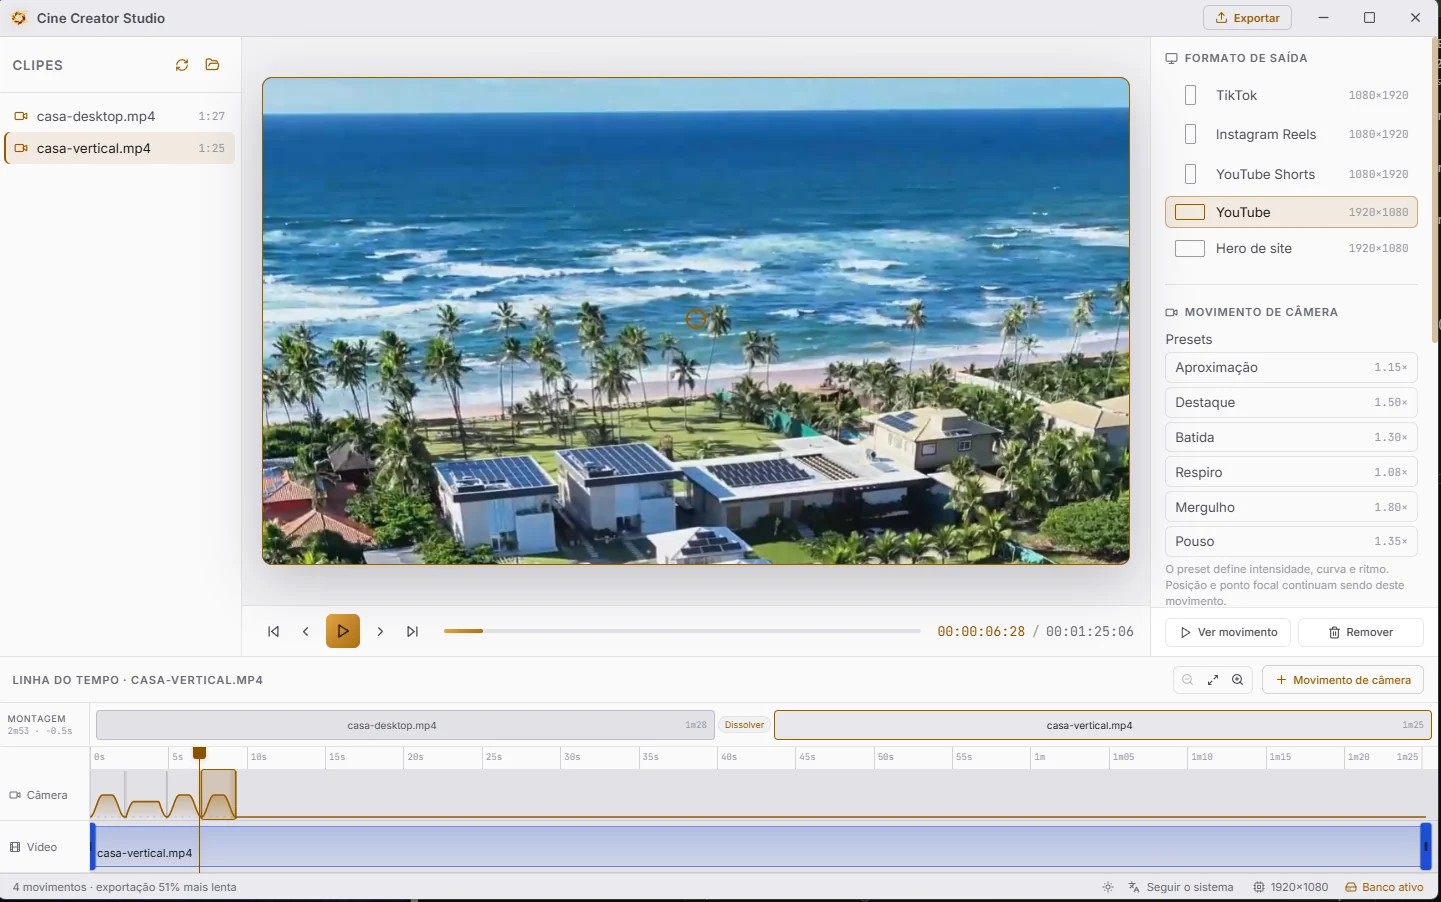Click the 1920×1080 resolution in status bar

click(x=1291, y=887)
